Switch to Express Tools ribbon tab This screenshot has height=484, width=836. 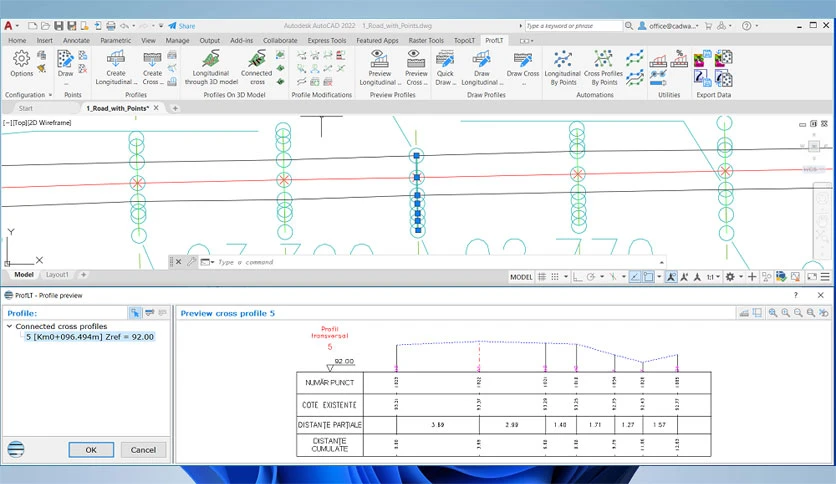(x=327, y=41)
